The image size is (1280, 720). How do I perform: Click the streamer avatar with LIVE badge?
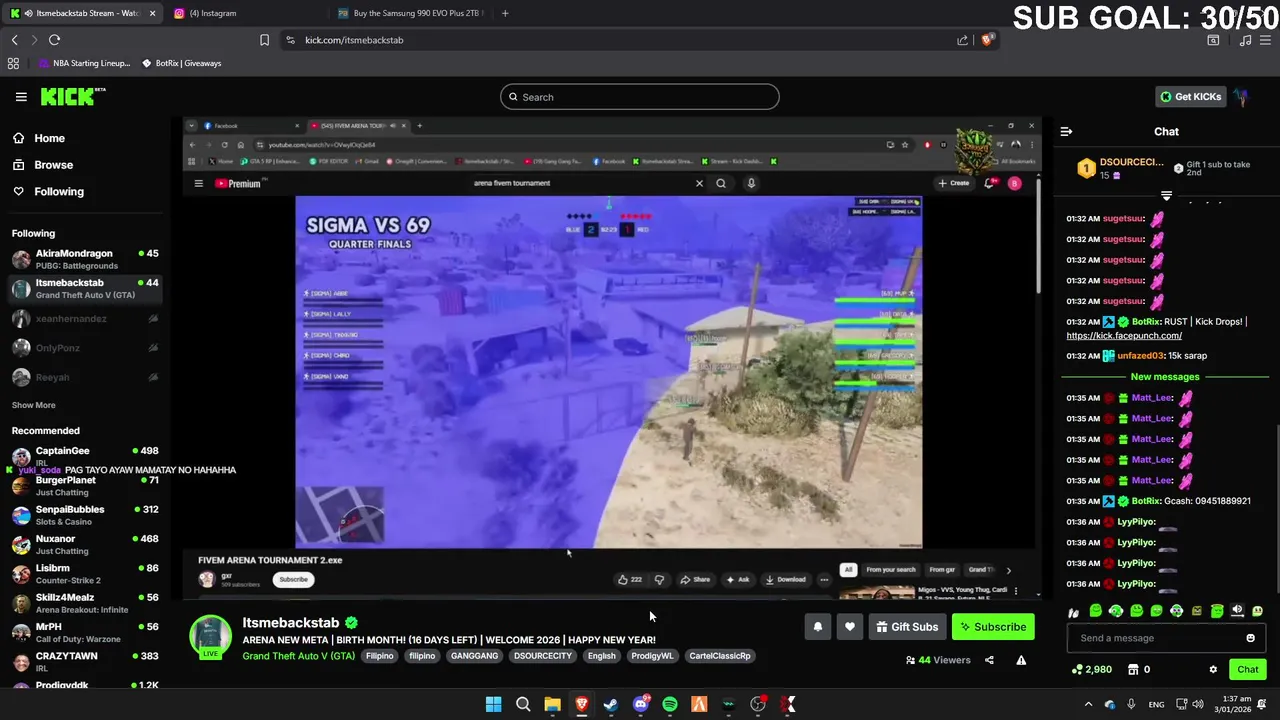click(210, 637)
